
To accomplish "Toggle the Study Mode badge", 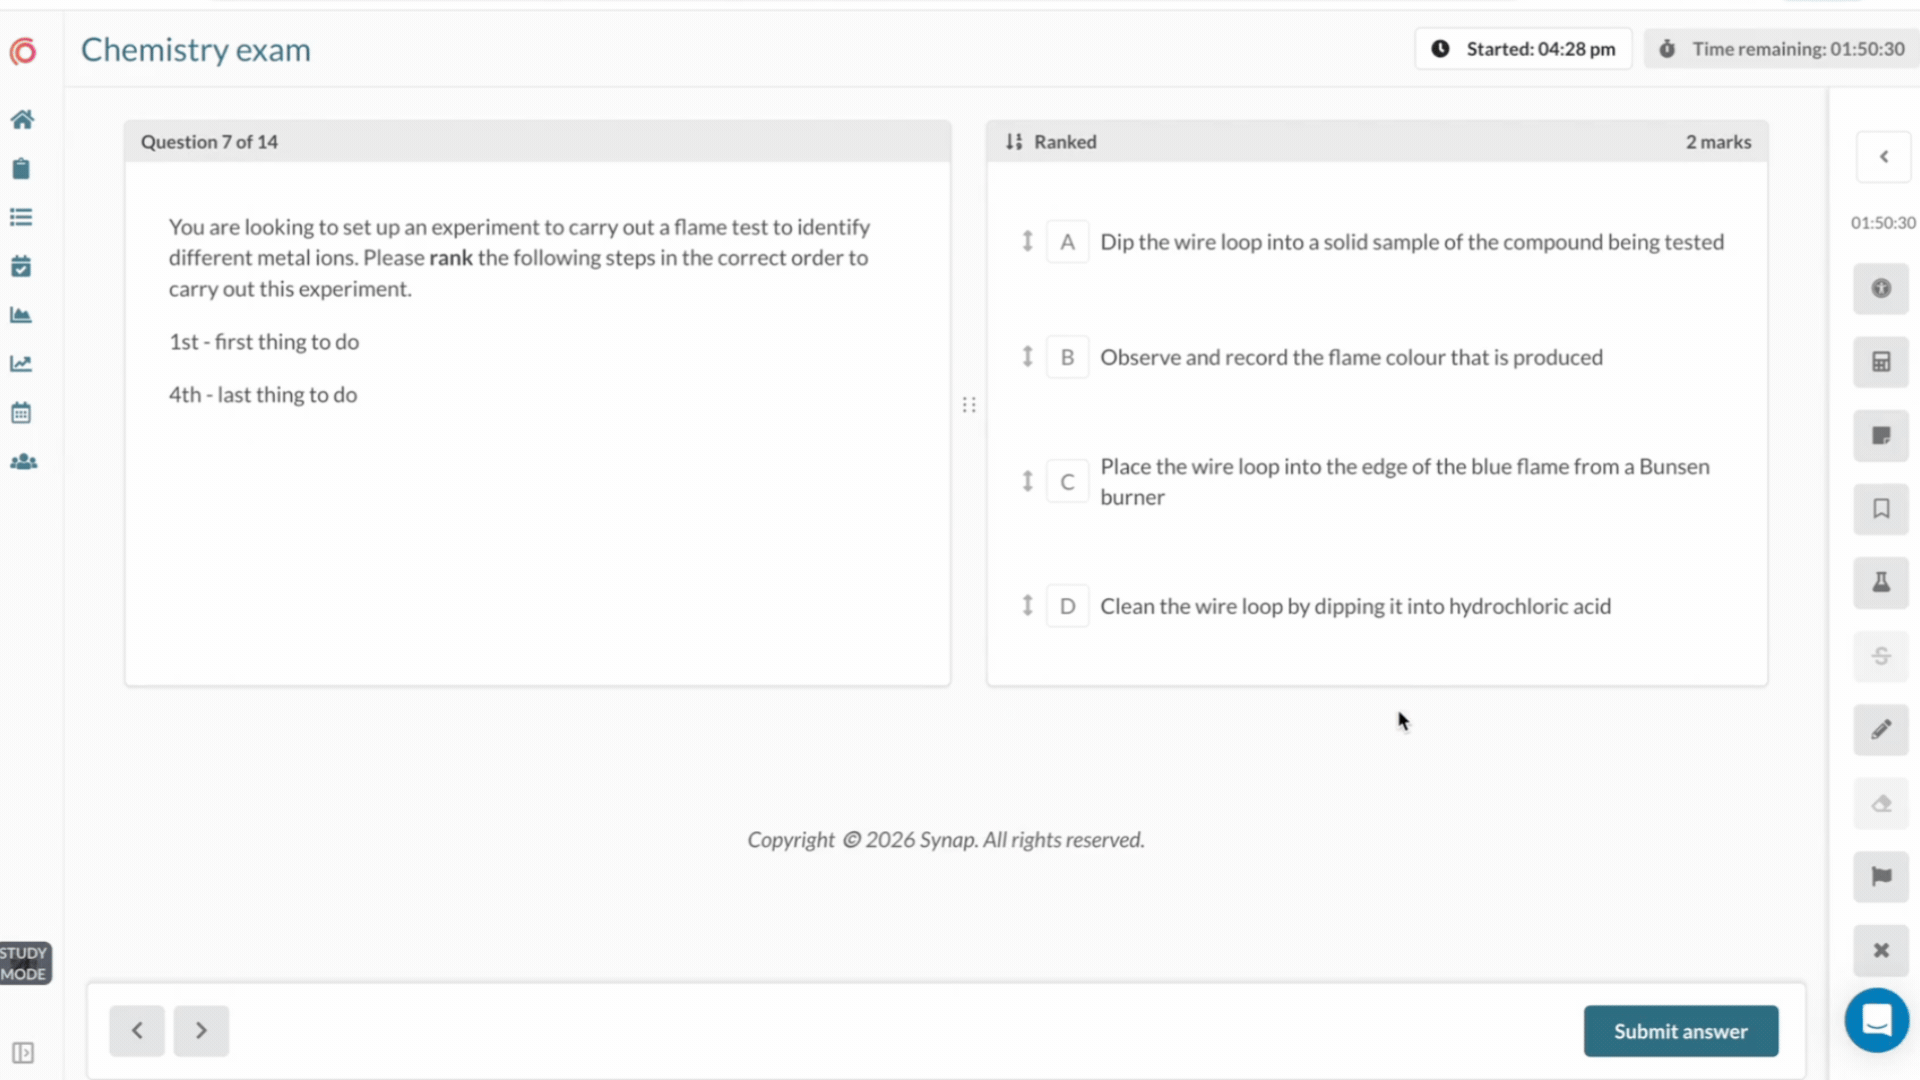I will pyautogui.click(x=24, y=963).
